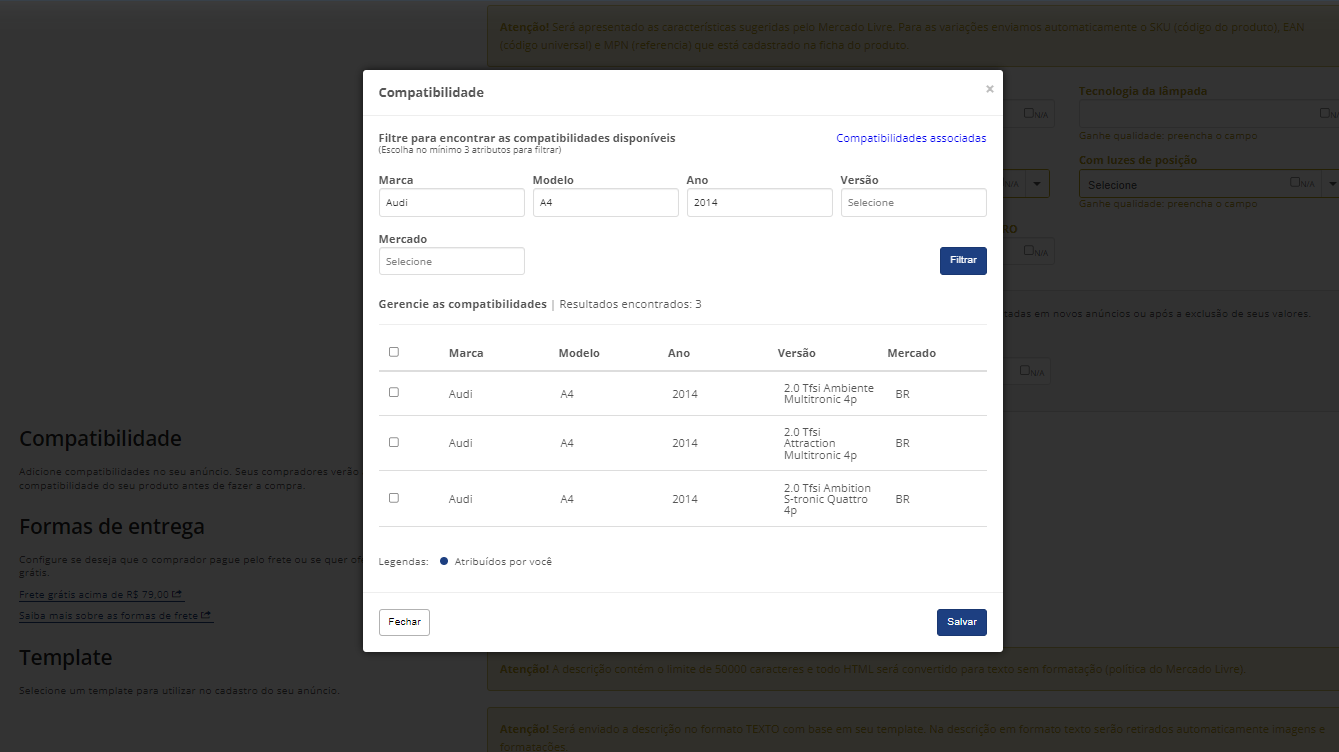Open 'Saiba mais sobre as formas de frete' link
The image size is (1339, 752).
coord(115,616)
